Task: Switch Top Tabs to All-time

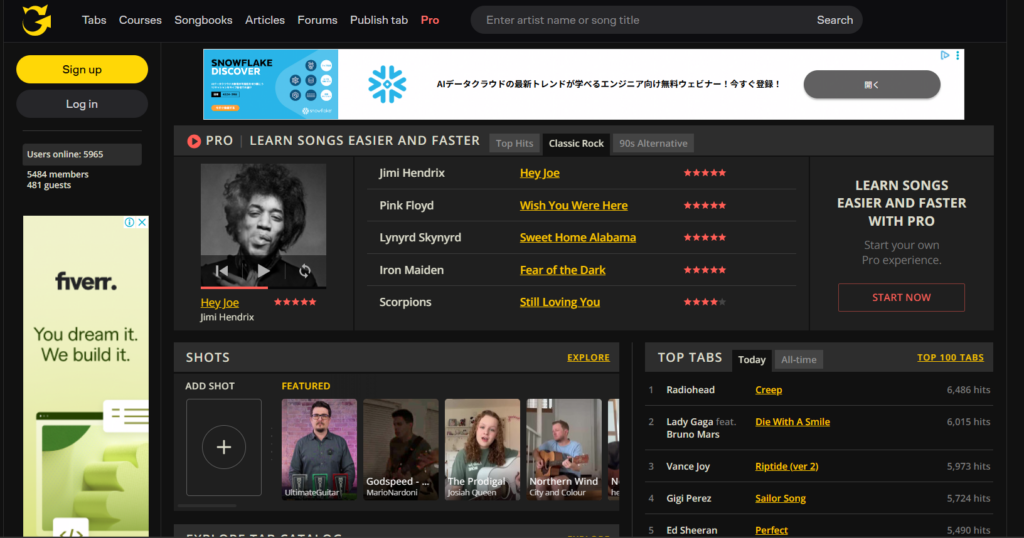Action: (798, 360)
